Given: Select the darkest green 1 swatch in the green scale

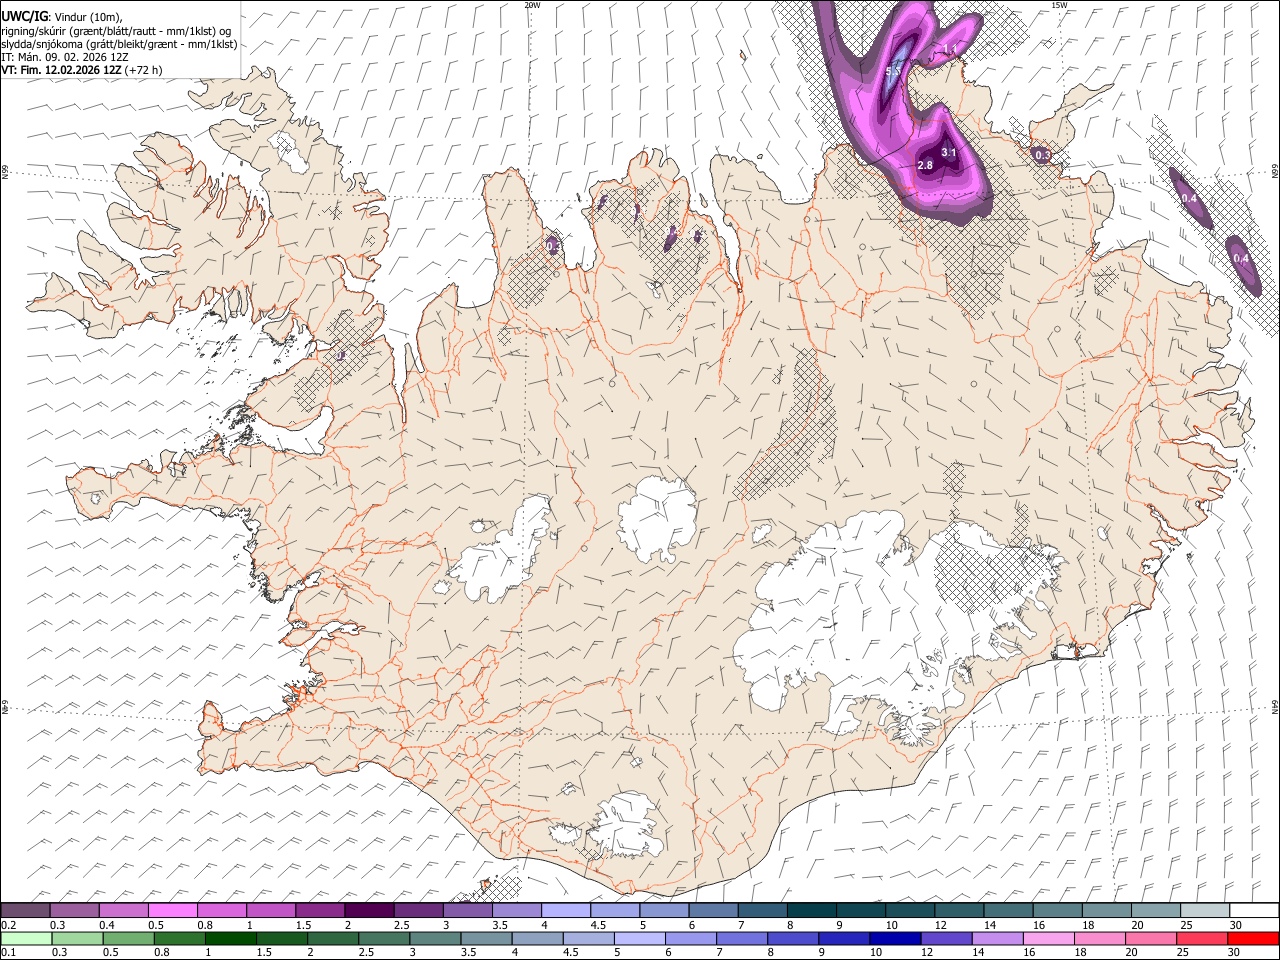Looking at the screenshot, I should pyautogui.click(x=230, y=938).
